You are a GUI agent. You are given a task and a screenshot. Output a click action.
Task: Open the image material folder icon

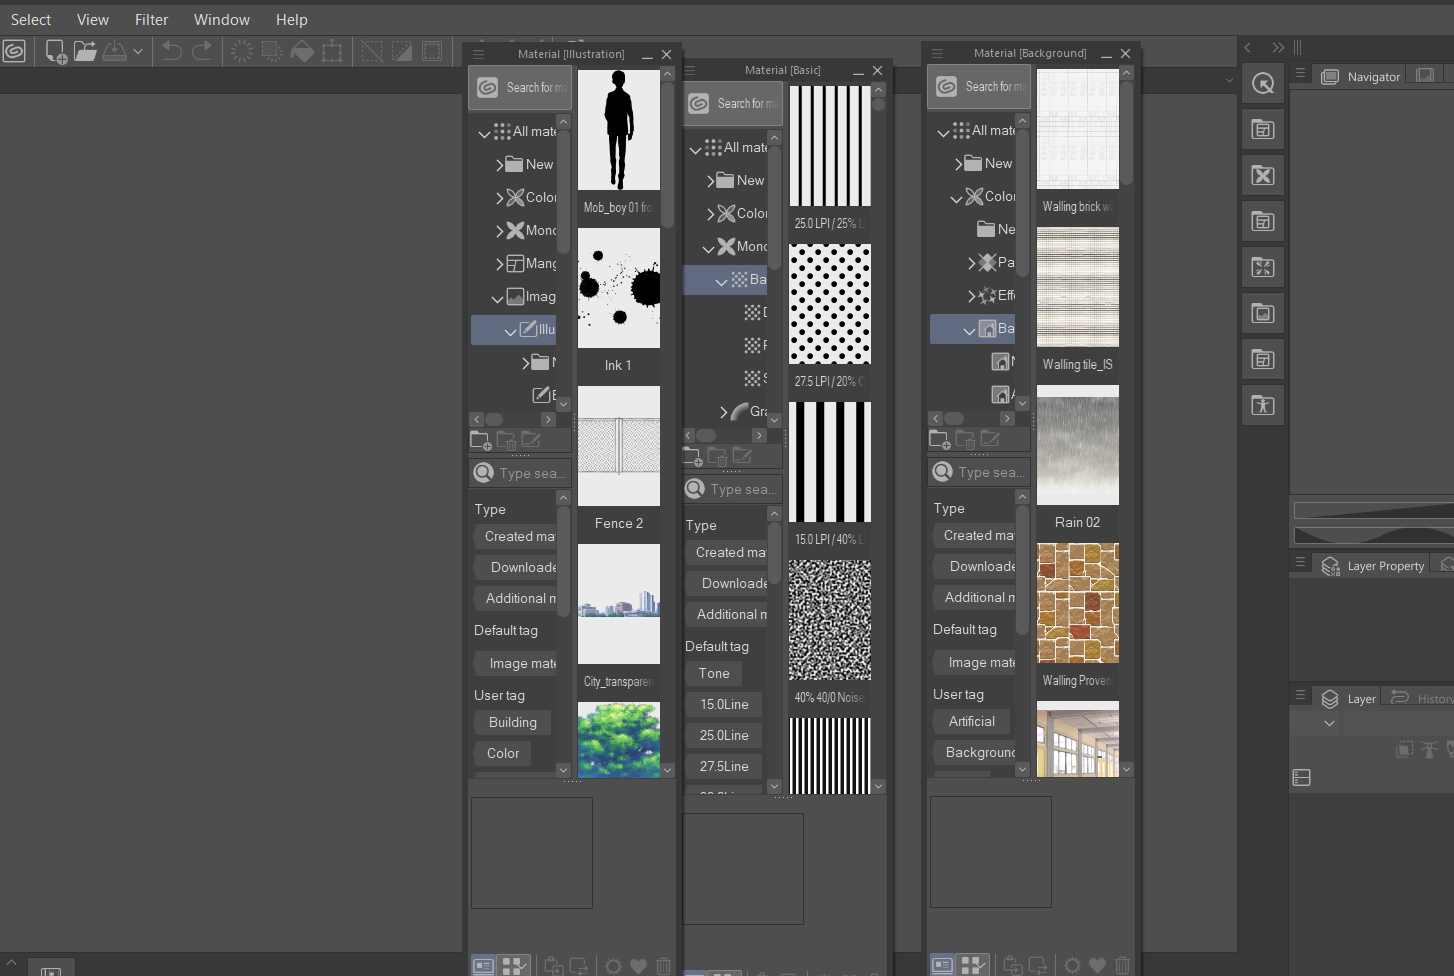point(1263,313)
